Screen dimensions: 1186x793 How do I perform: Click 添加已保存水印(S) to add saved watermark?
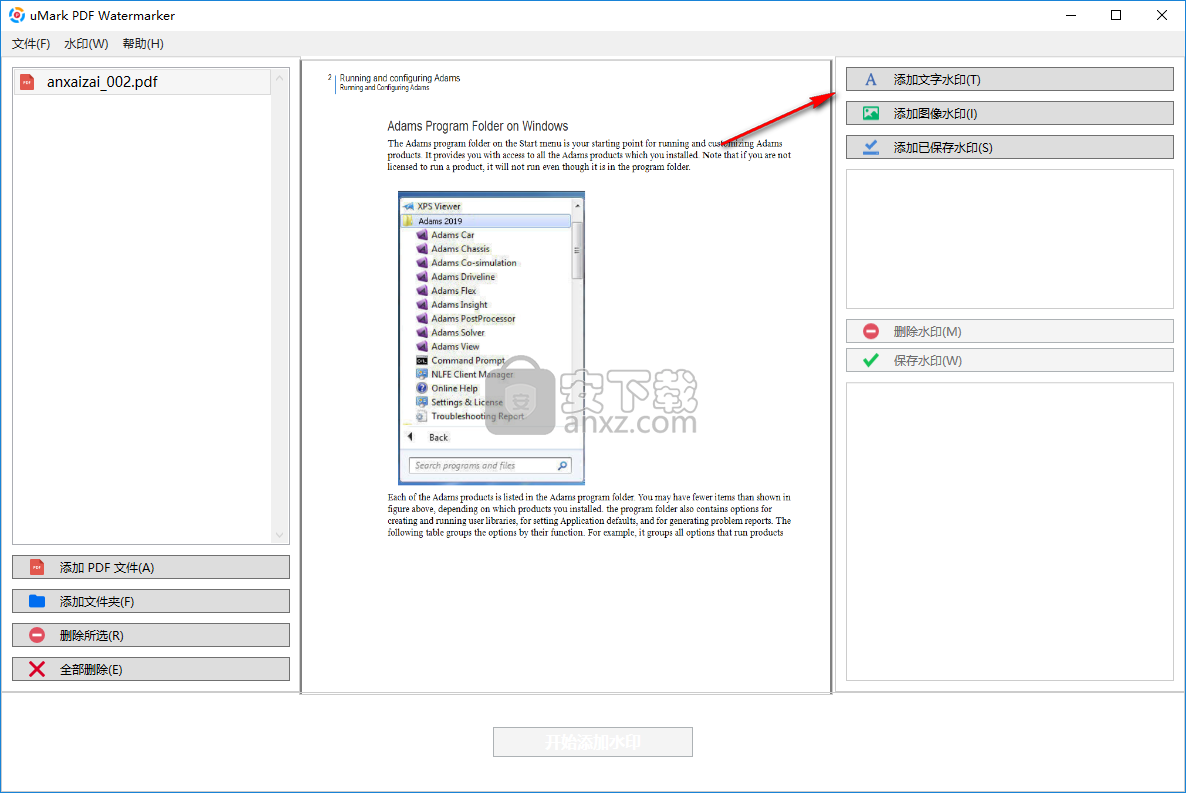pos(1010,148)
